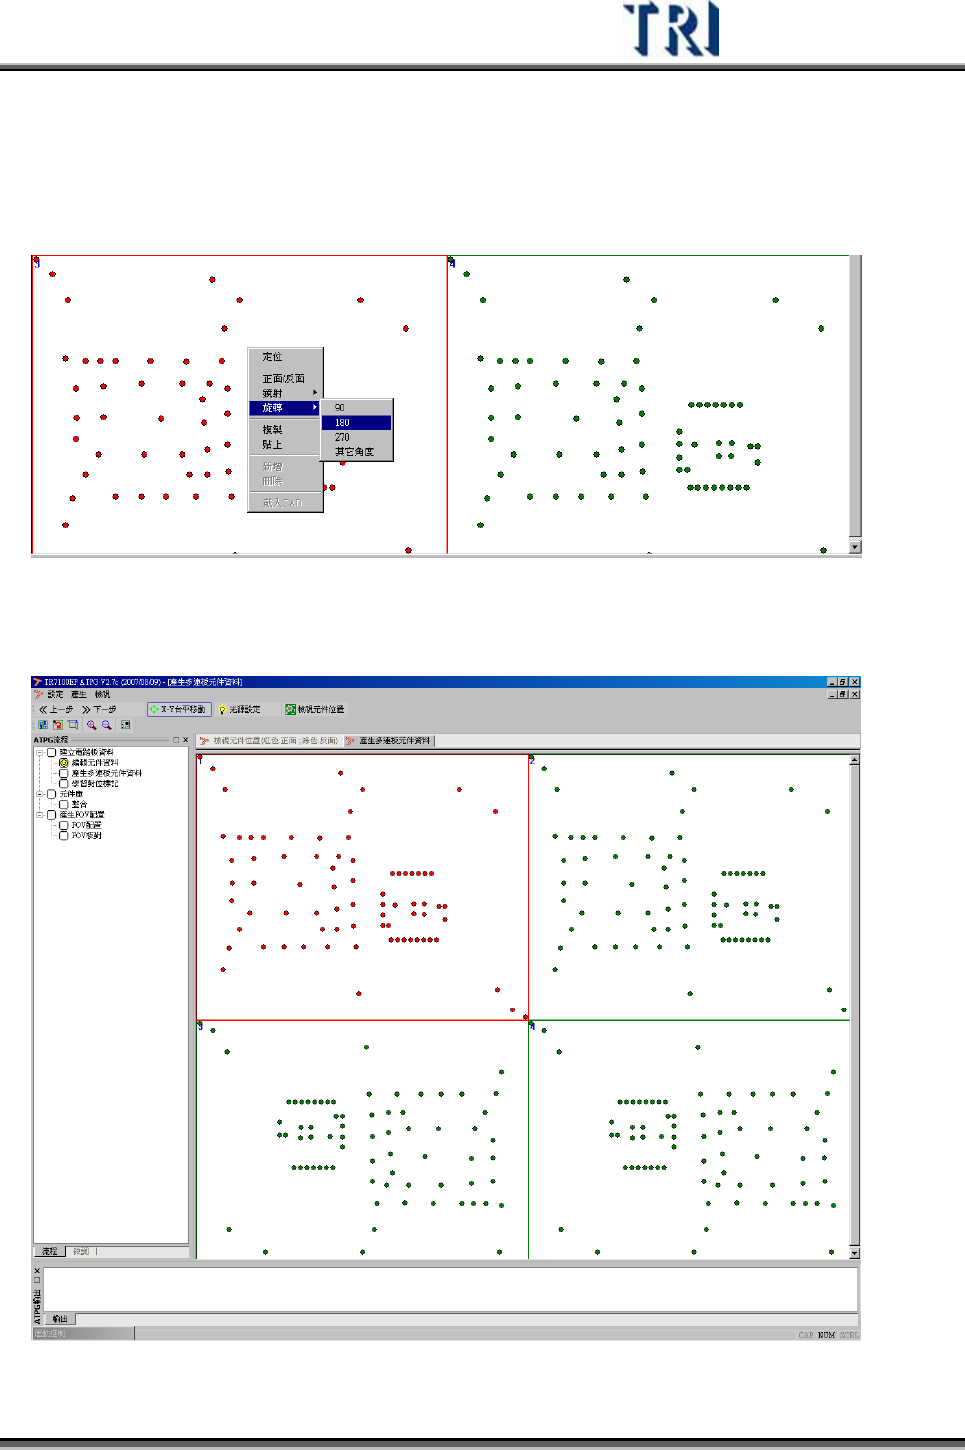Select 編輯元件資料 tree item
This screenshot has width=965, height=1450.
click(94, 763)
